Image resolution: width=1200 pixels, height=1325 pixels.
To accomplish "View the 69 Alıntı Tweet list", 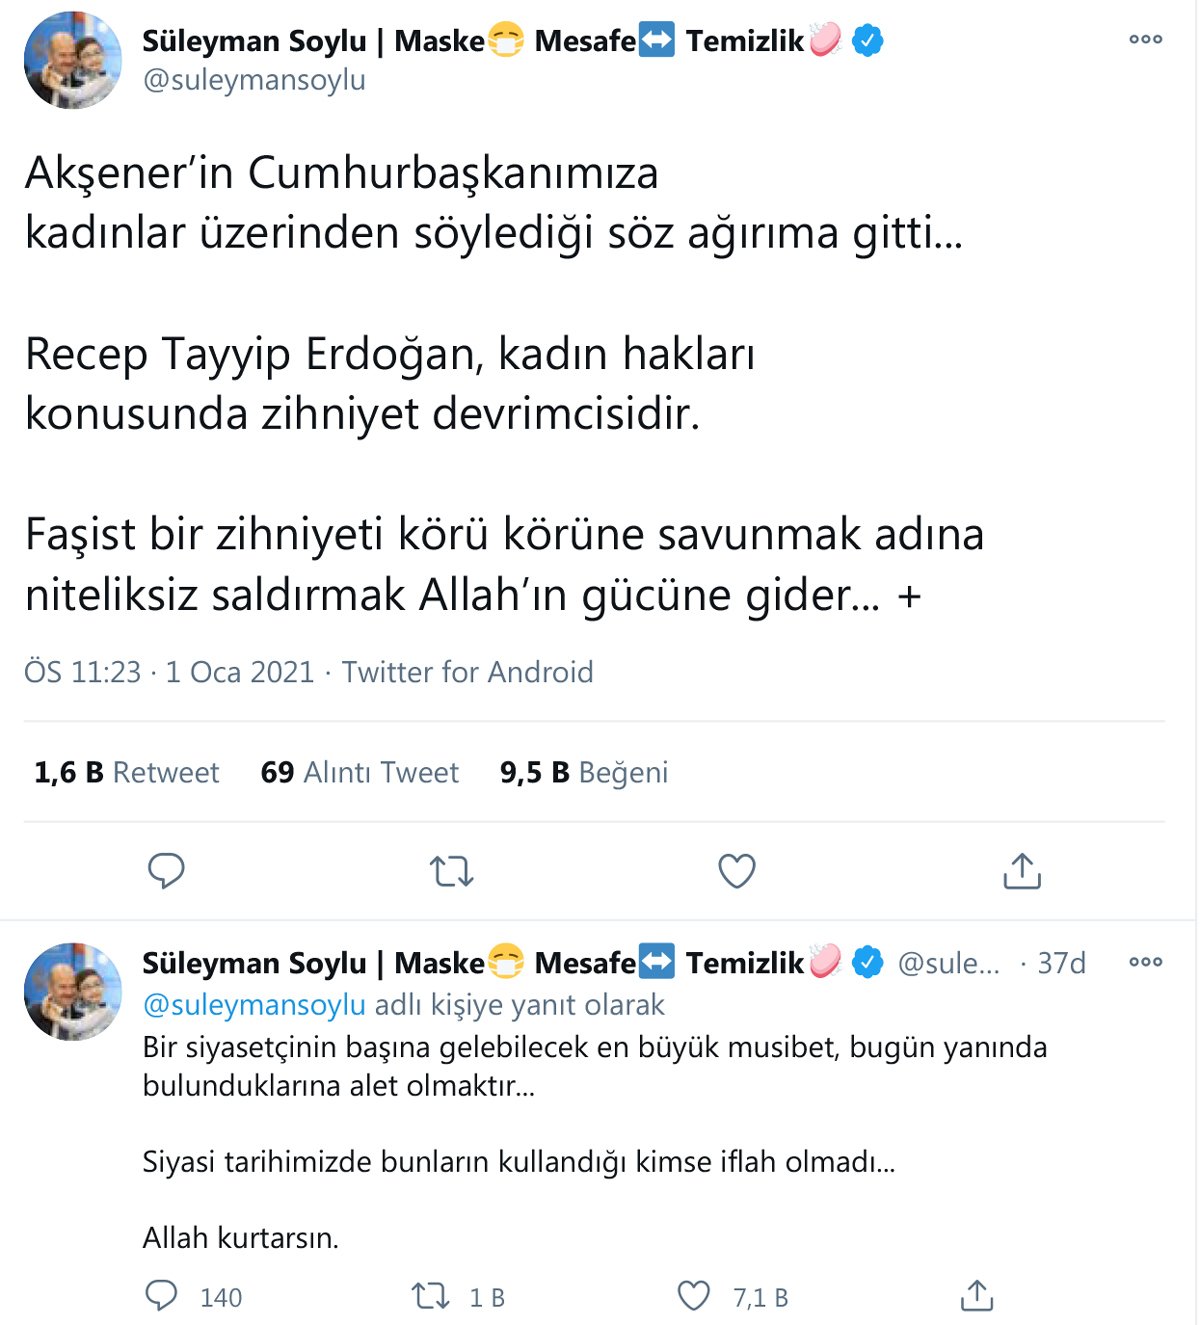I will pyautogui.click(x=359, y=772).
